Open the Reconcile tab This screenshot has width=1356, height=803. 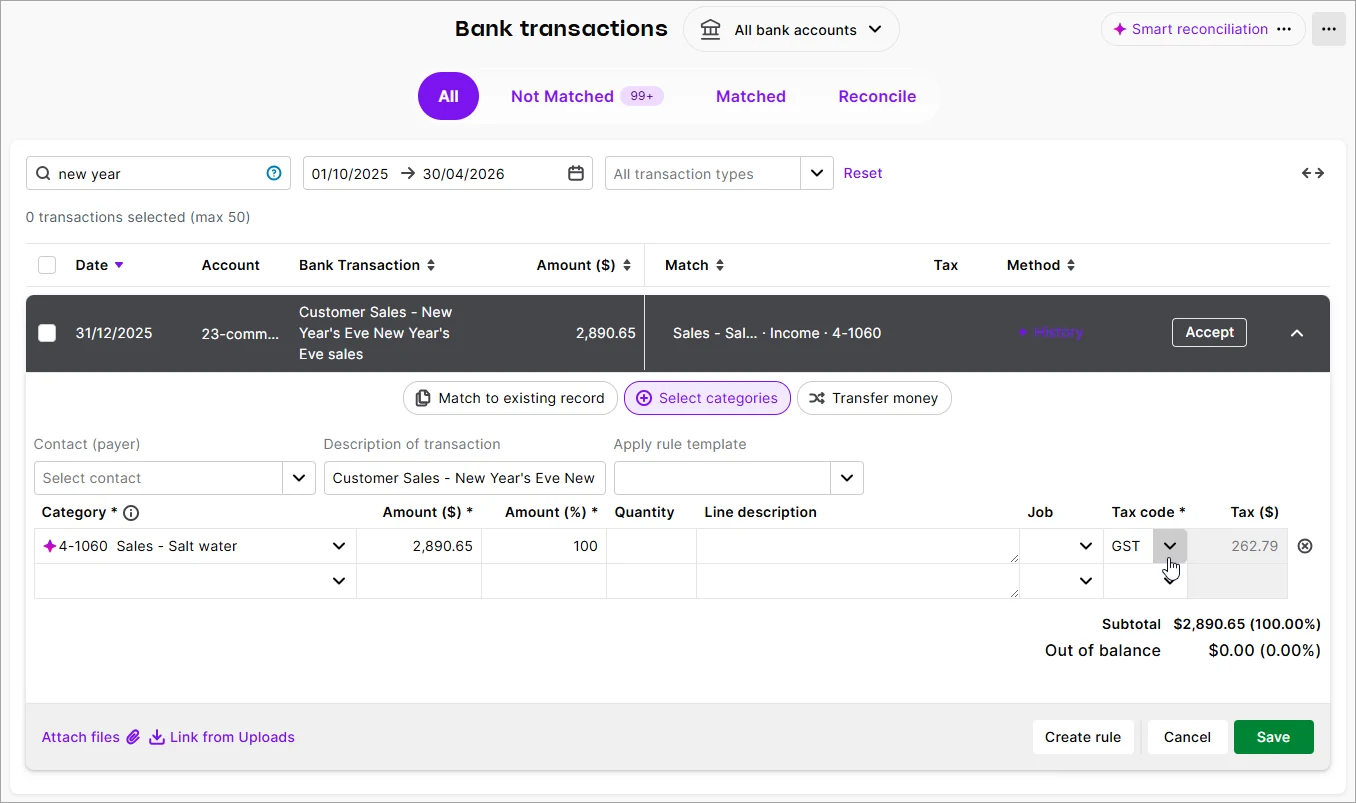click(877, 96)
